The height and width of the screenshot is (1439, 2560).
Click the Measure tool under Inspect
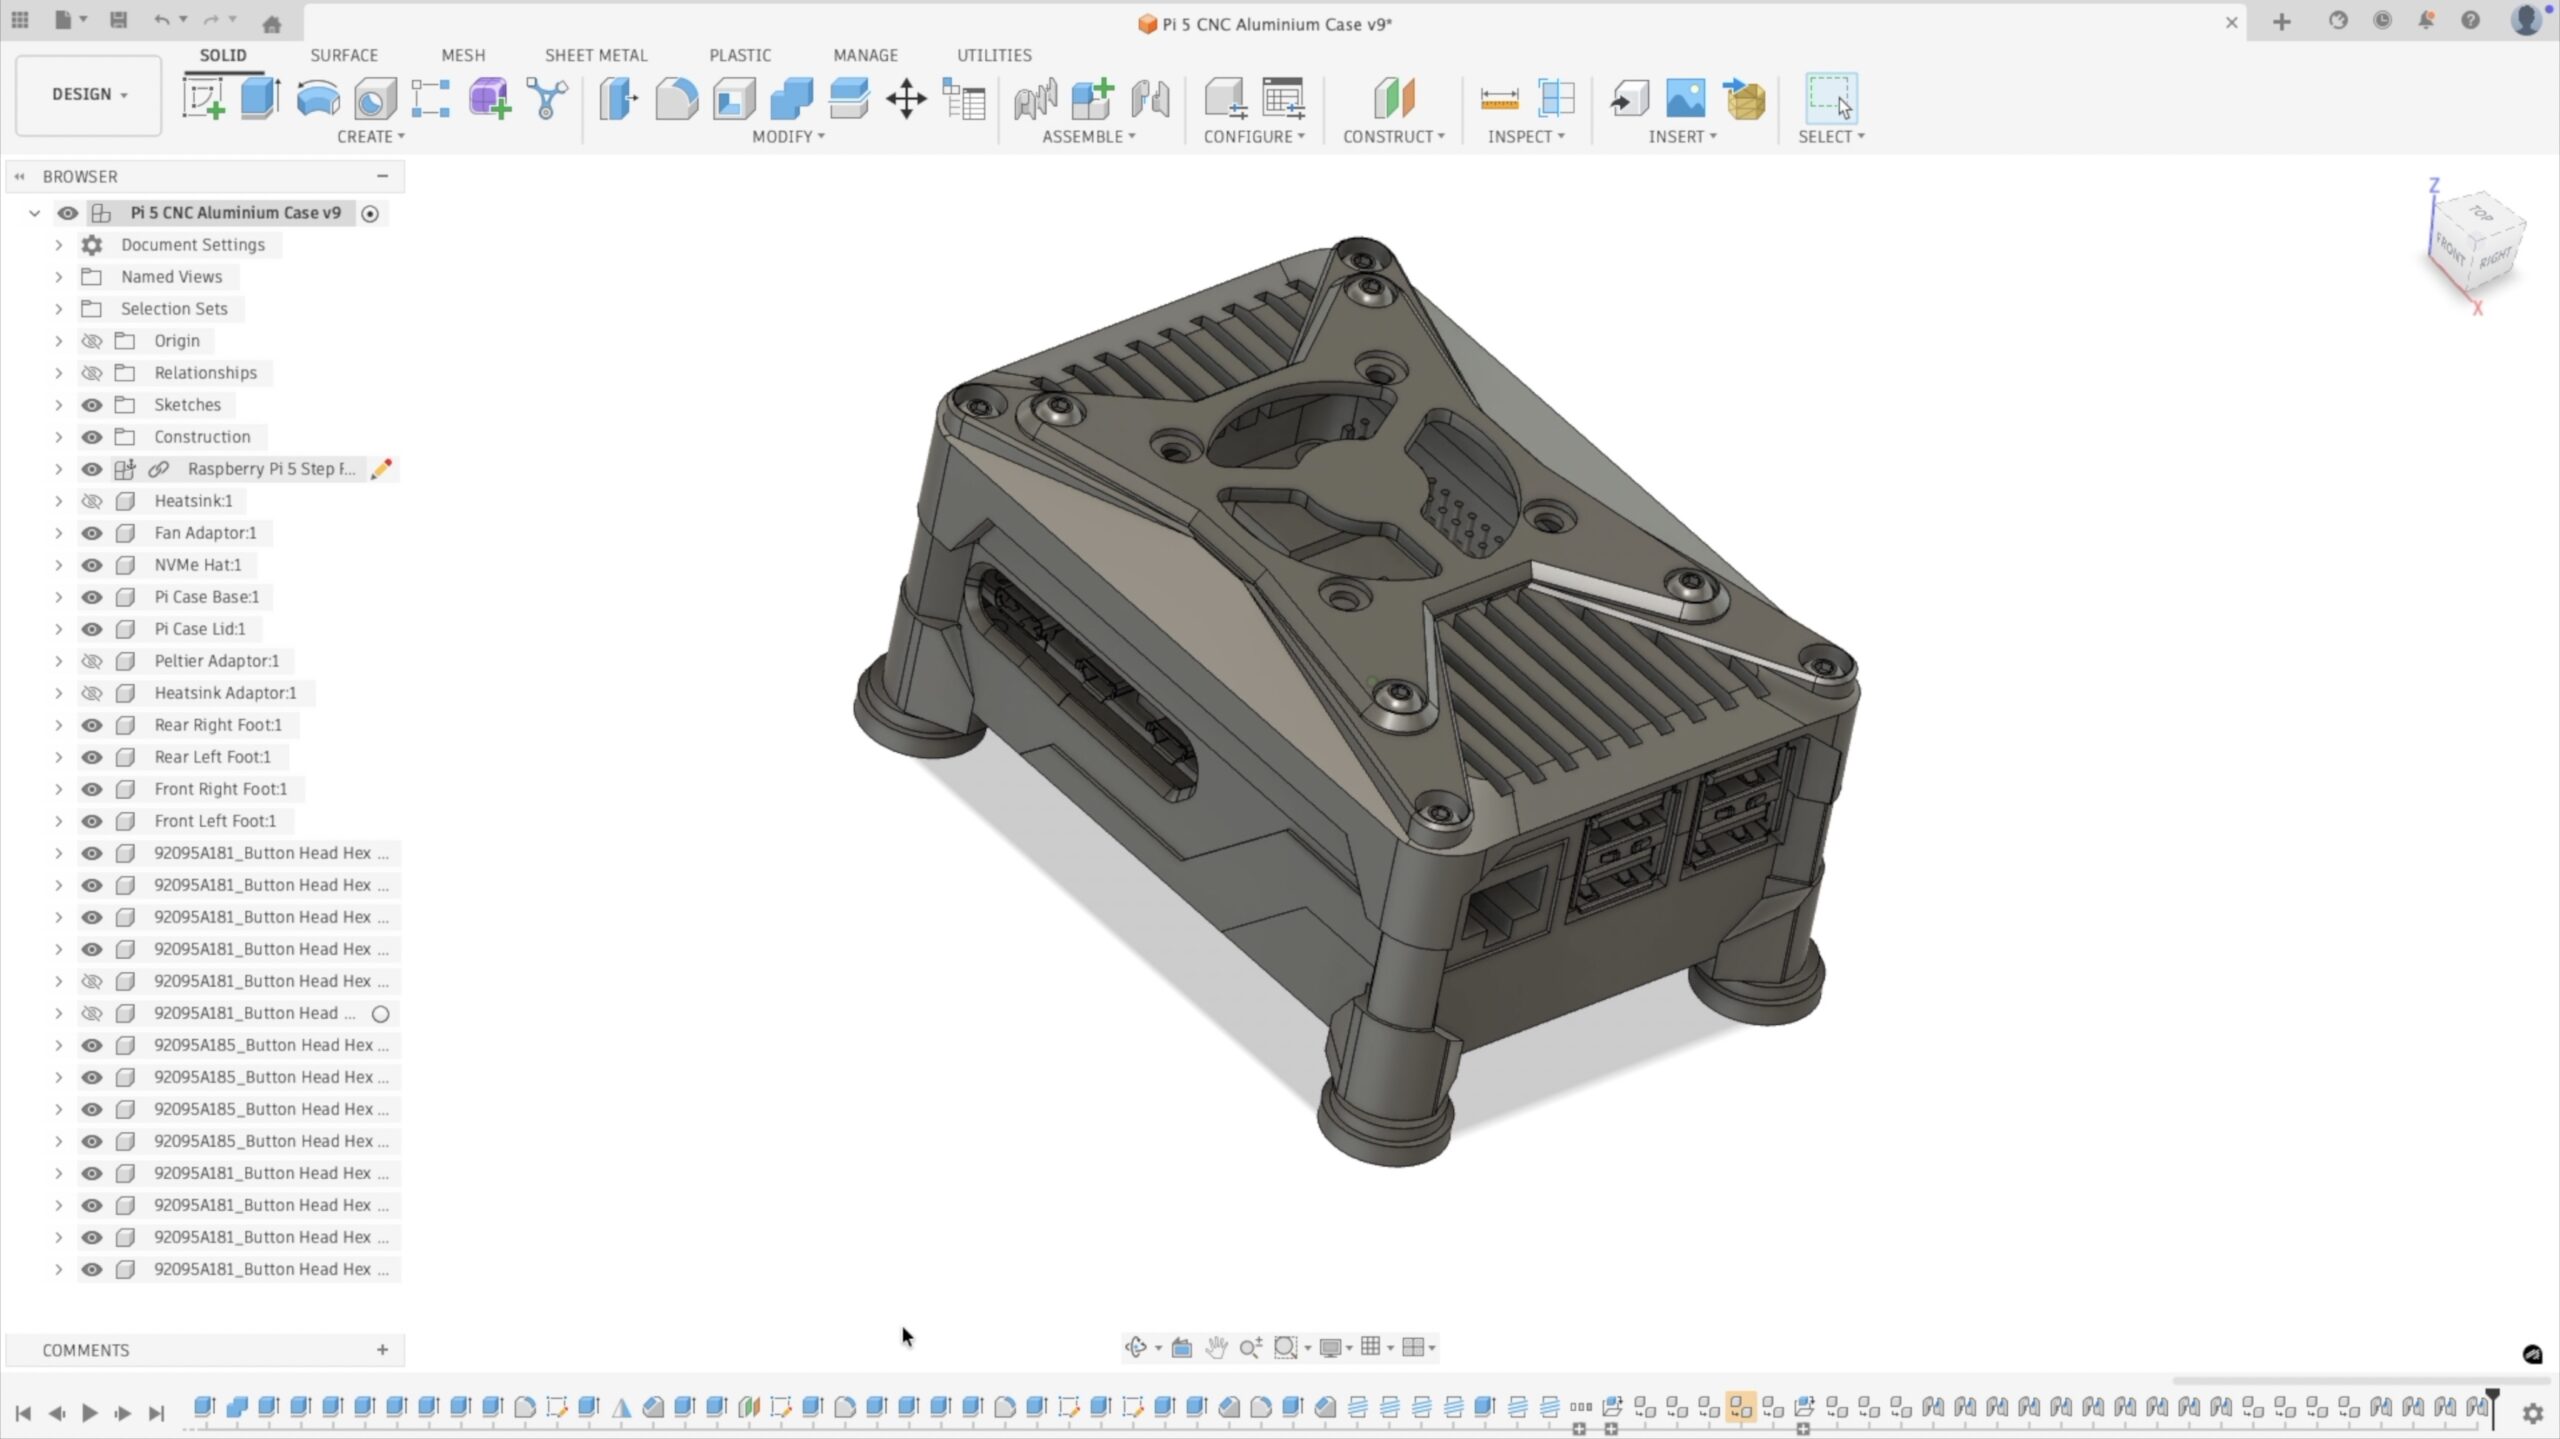pos(1499,98)
